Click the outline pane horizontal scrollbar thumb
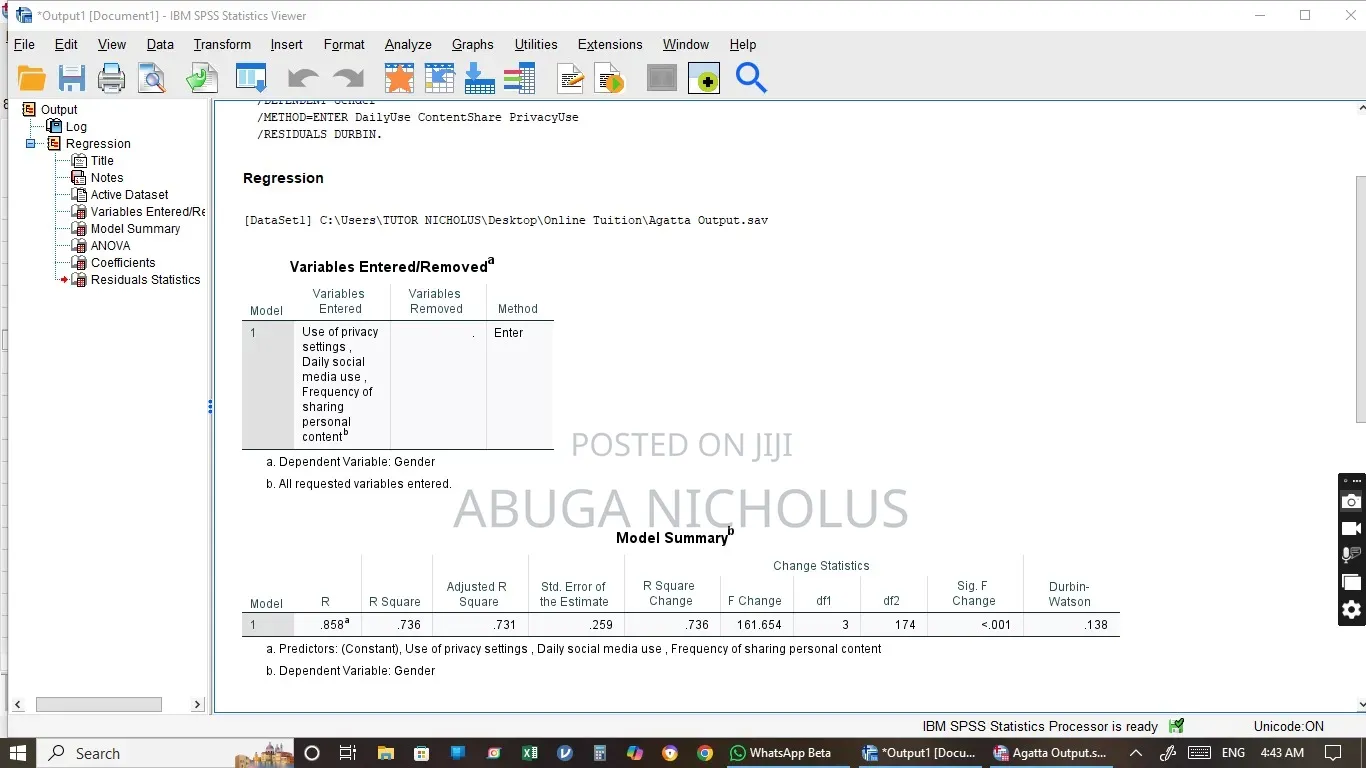Viewport: 1366px width, 768px height. 98,704
